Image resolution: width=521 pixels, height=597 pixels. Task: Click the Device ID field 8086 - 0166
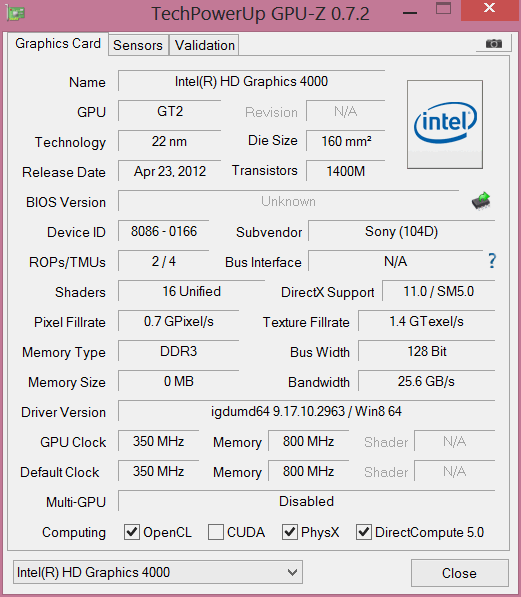pyautogui.click(x=164, y=231)
